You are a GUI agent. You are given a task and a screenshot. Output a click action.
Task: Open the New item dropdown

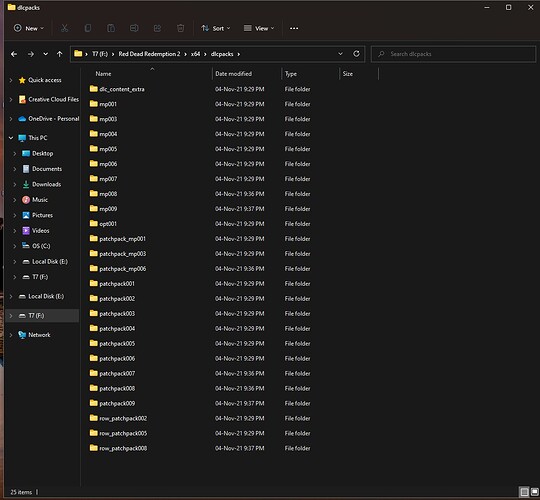[x=29, y=28]
